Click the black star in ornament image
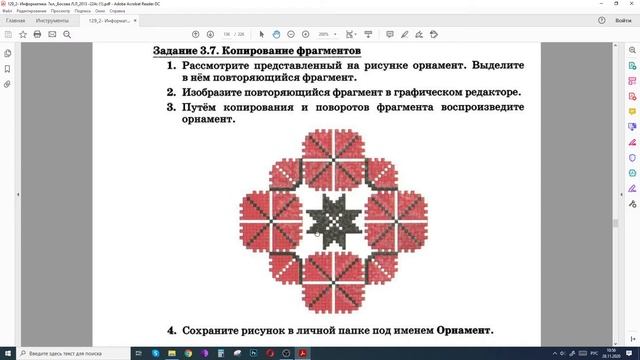Screen dimensions: 640x360 (334, 222)
